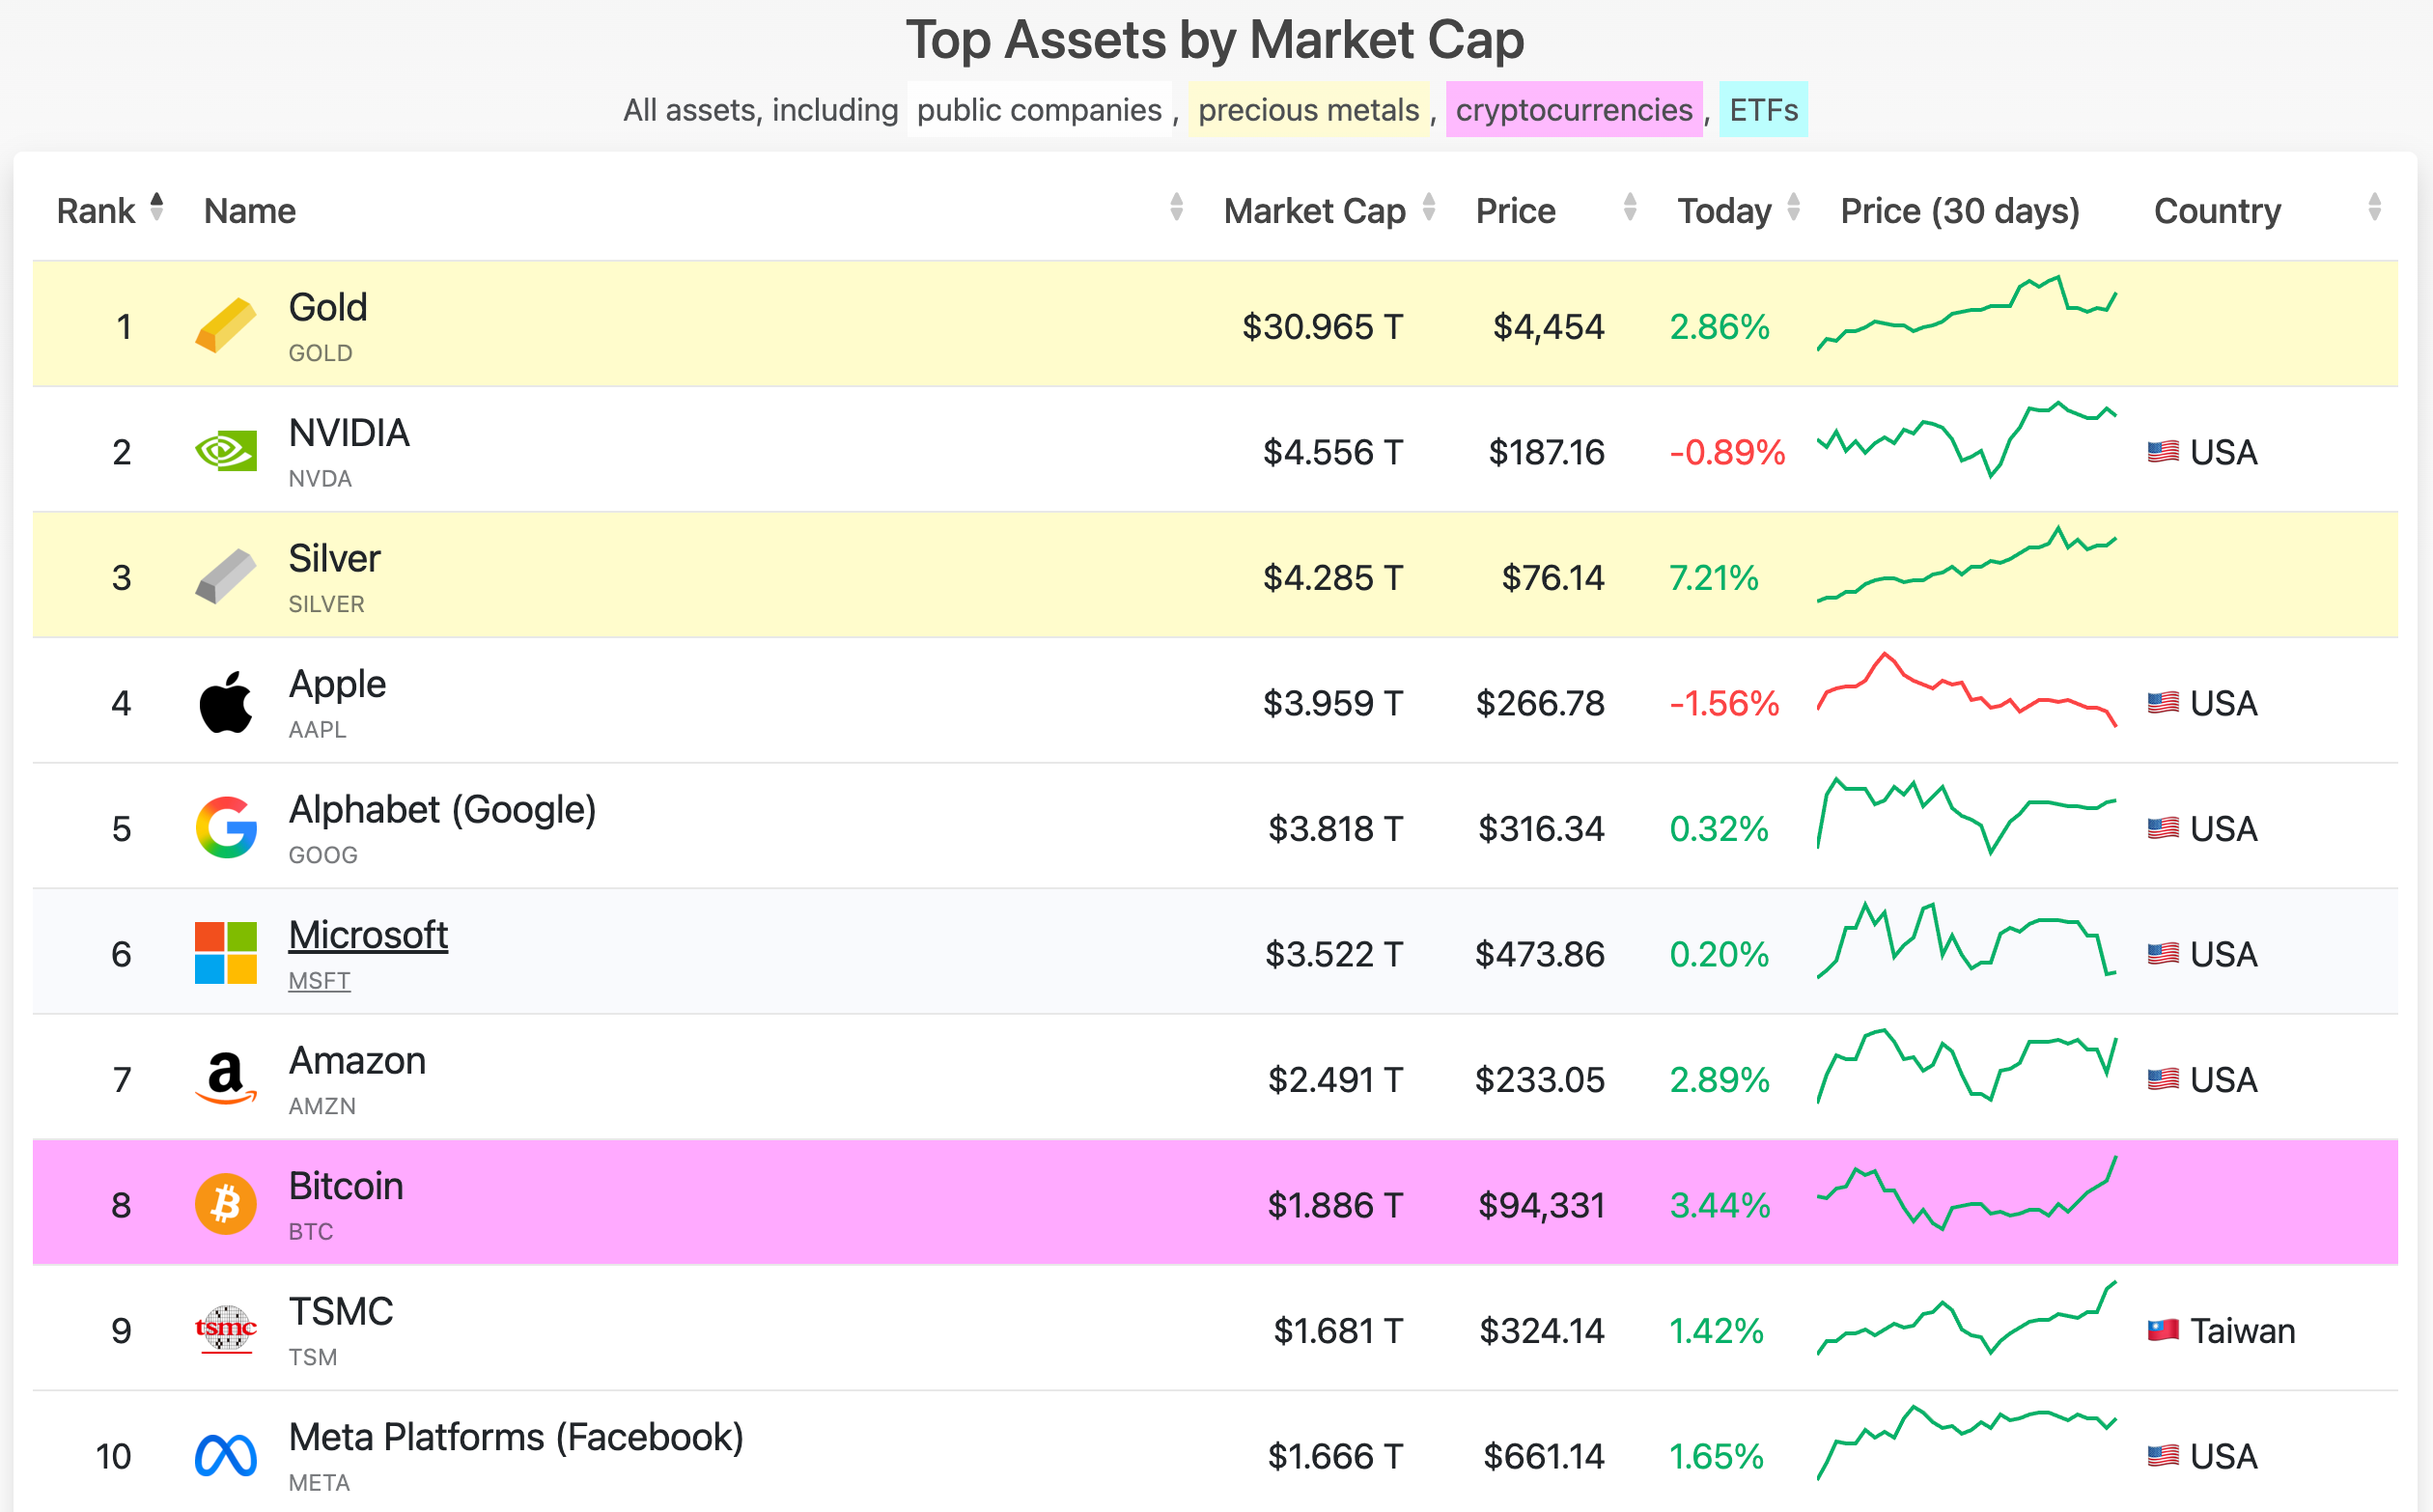Click the silver bar icon
Viewport: 2433px width, 1512px height.
click(225, 576)
